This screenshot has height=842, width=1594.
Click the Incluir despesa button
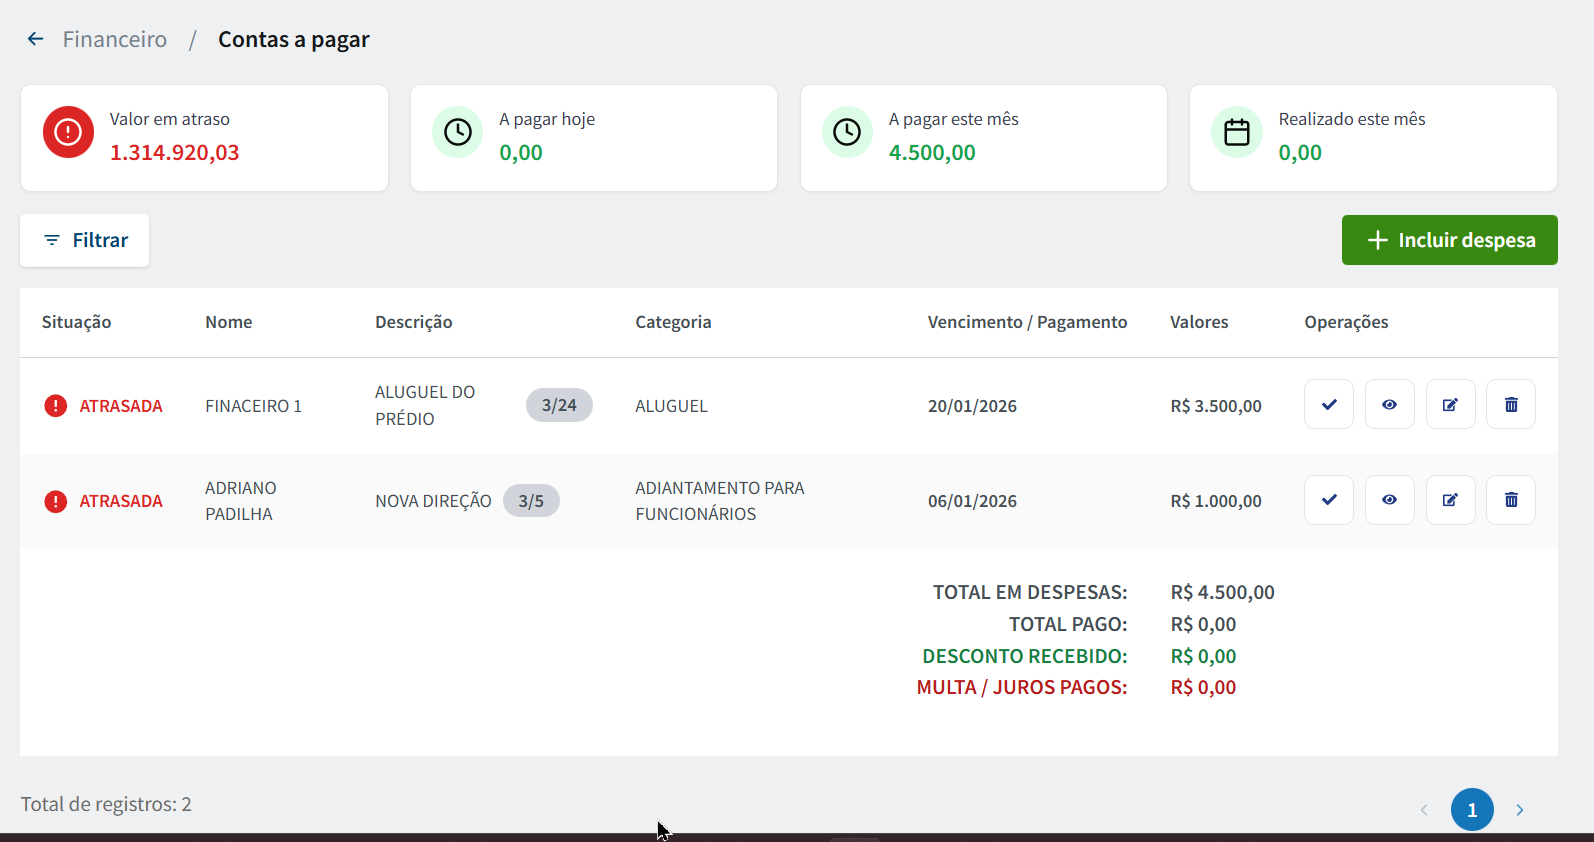1449,240
